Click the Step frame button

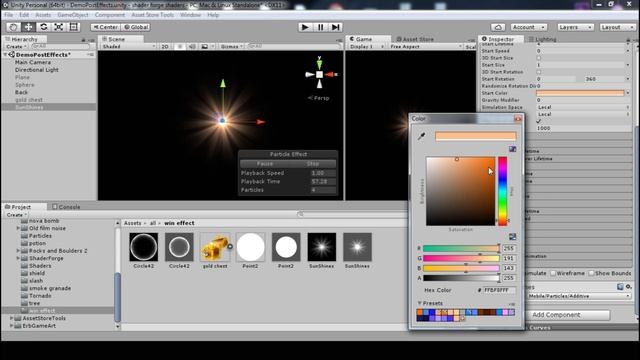[x=336, y=27]
